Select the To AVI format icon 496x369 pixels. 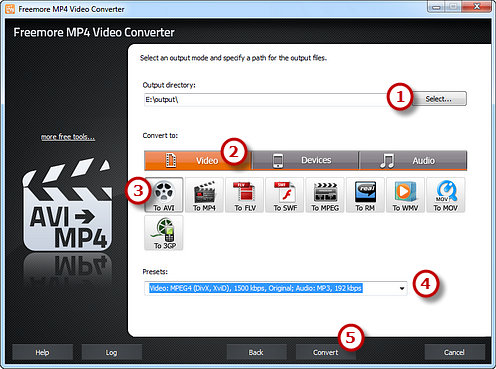164,195
